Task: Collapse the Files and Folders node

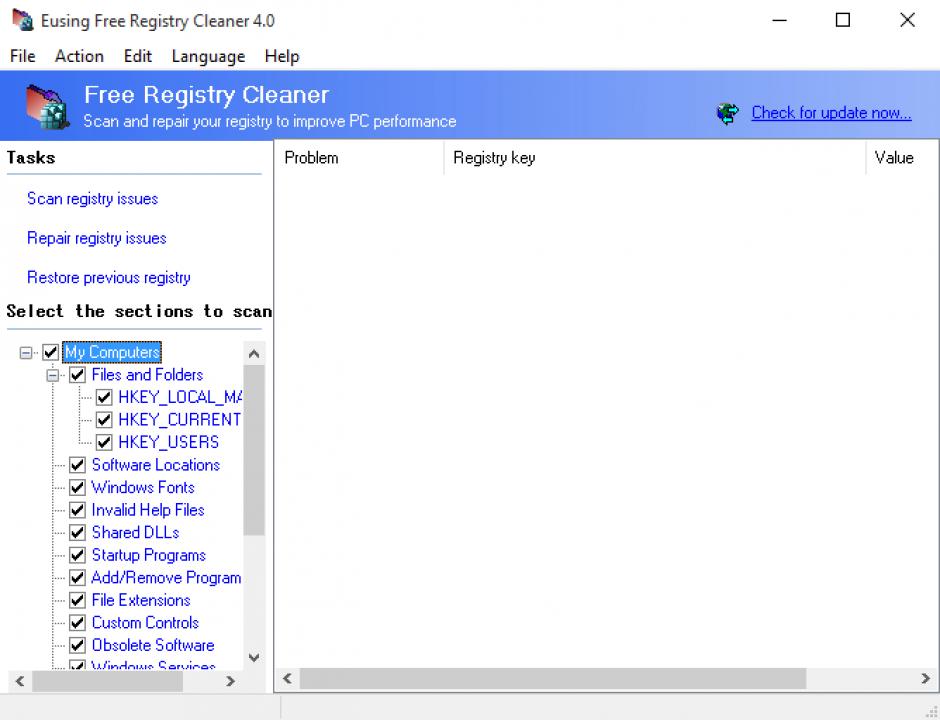Action: pos(52,376)
